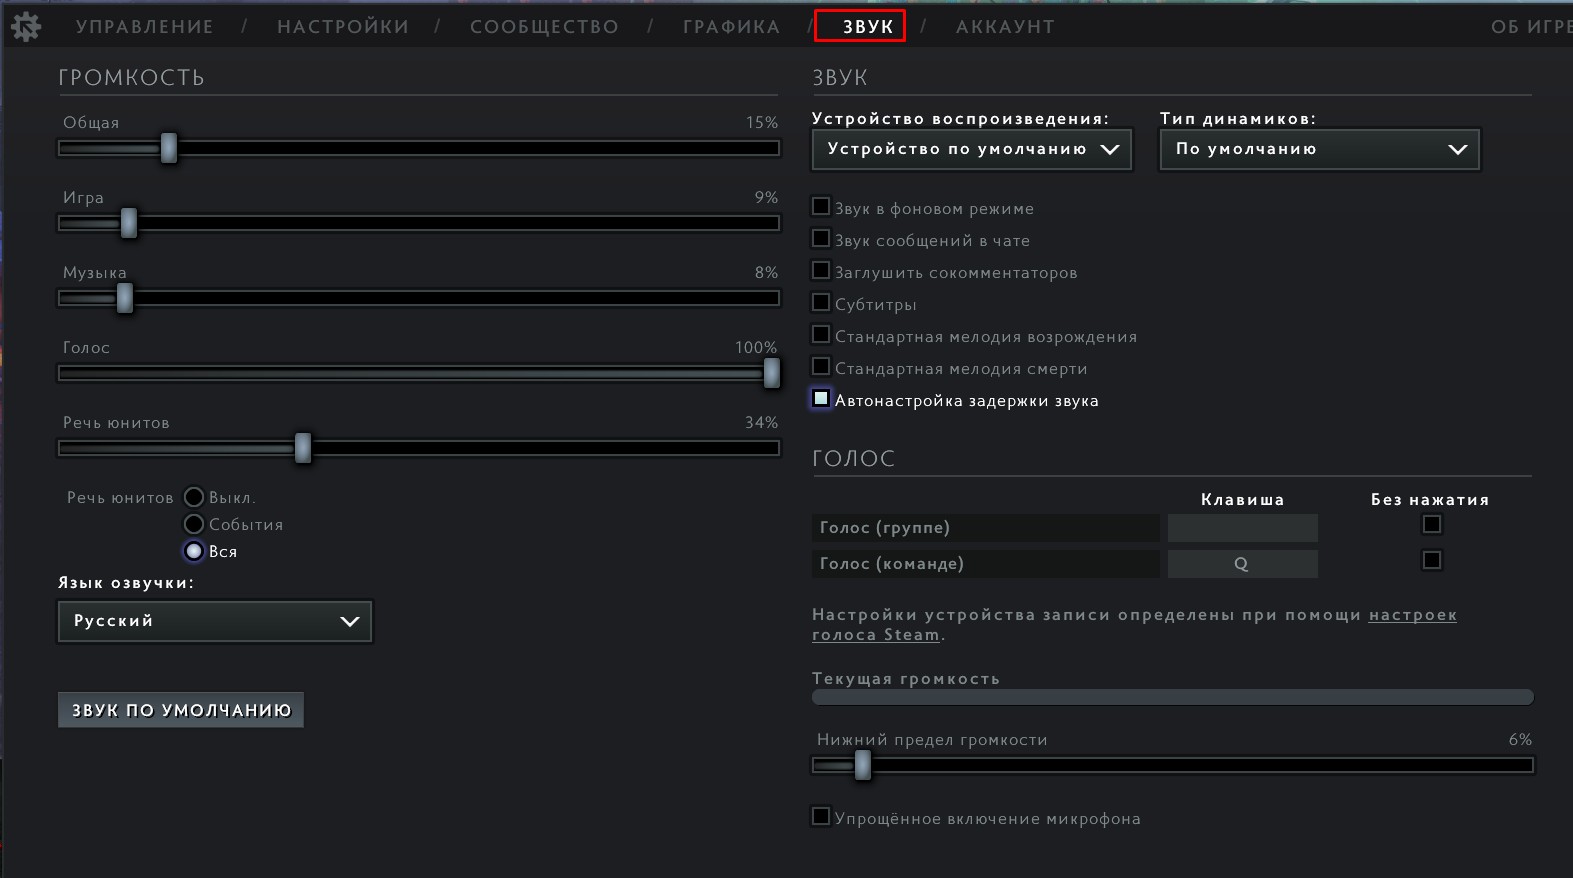Select the Выкл. unit speech option

194,497
